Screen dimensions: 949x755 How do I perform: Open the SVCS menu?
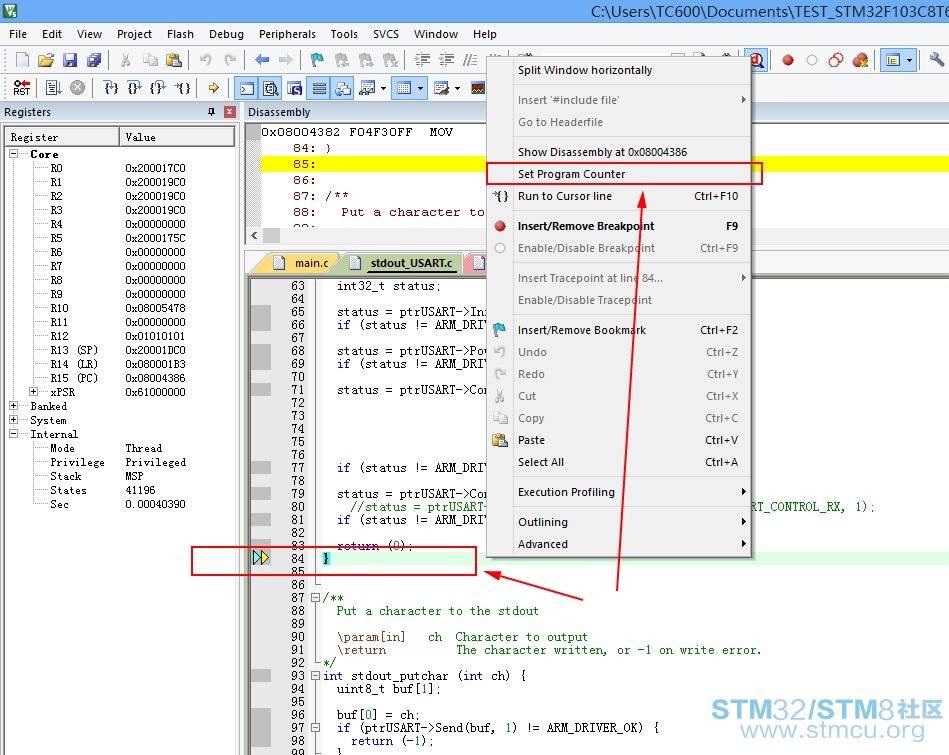(386, 34)
